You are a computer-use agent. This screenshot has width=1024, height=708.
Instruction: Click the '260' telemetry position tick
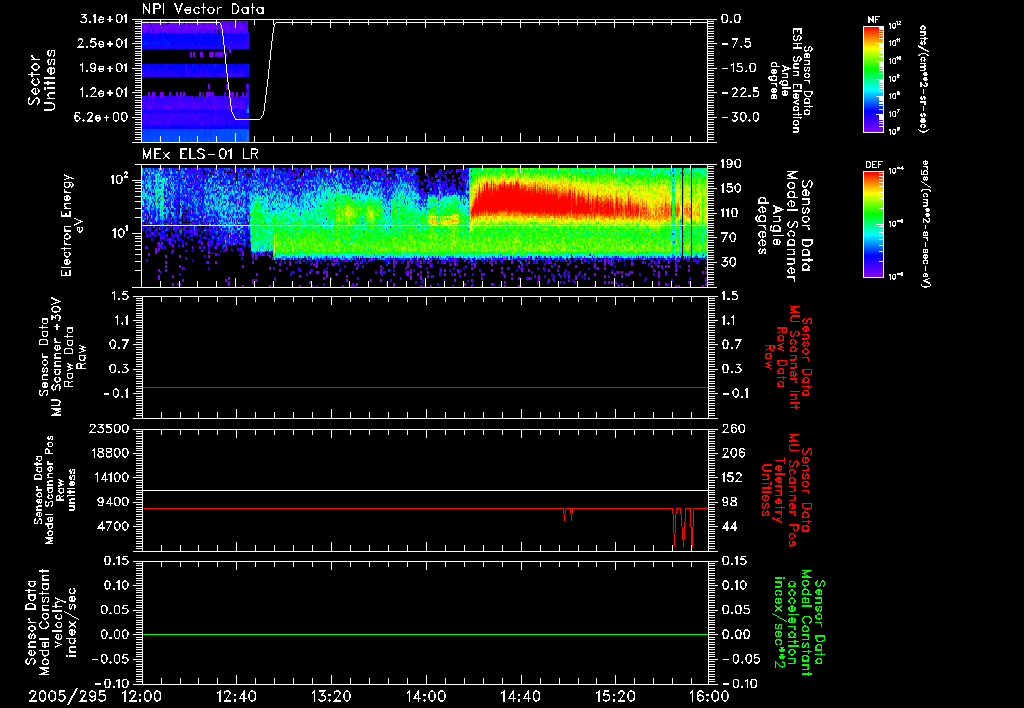coord(732,428)
